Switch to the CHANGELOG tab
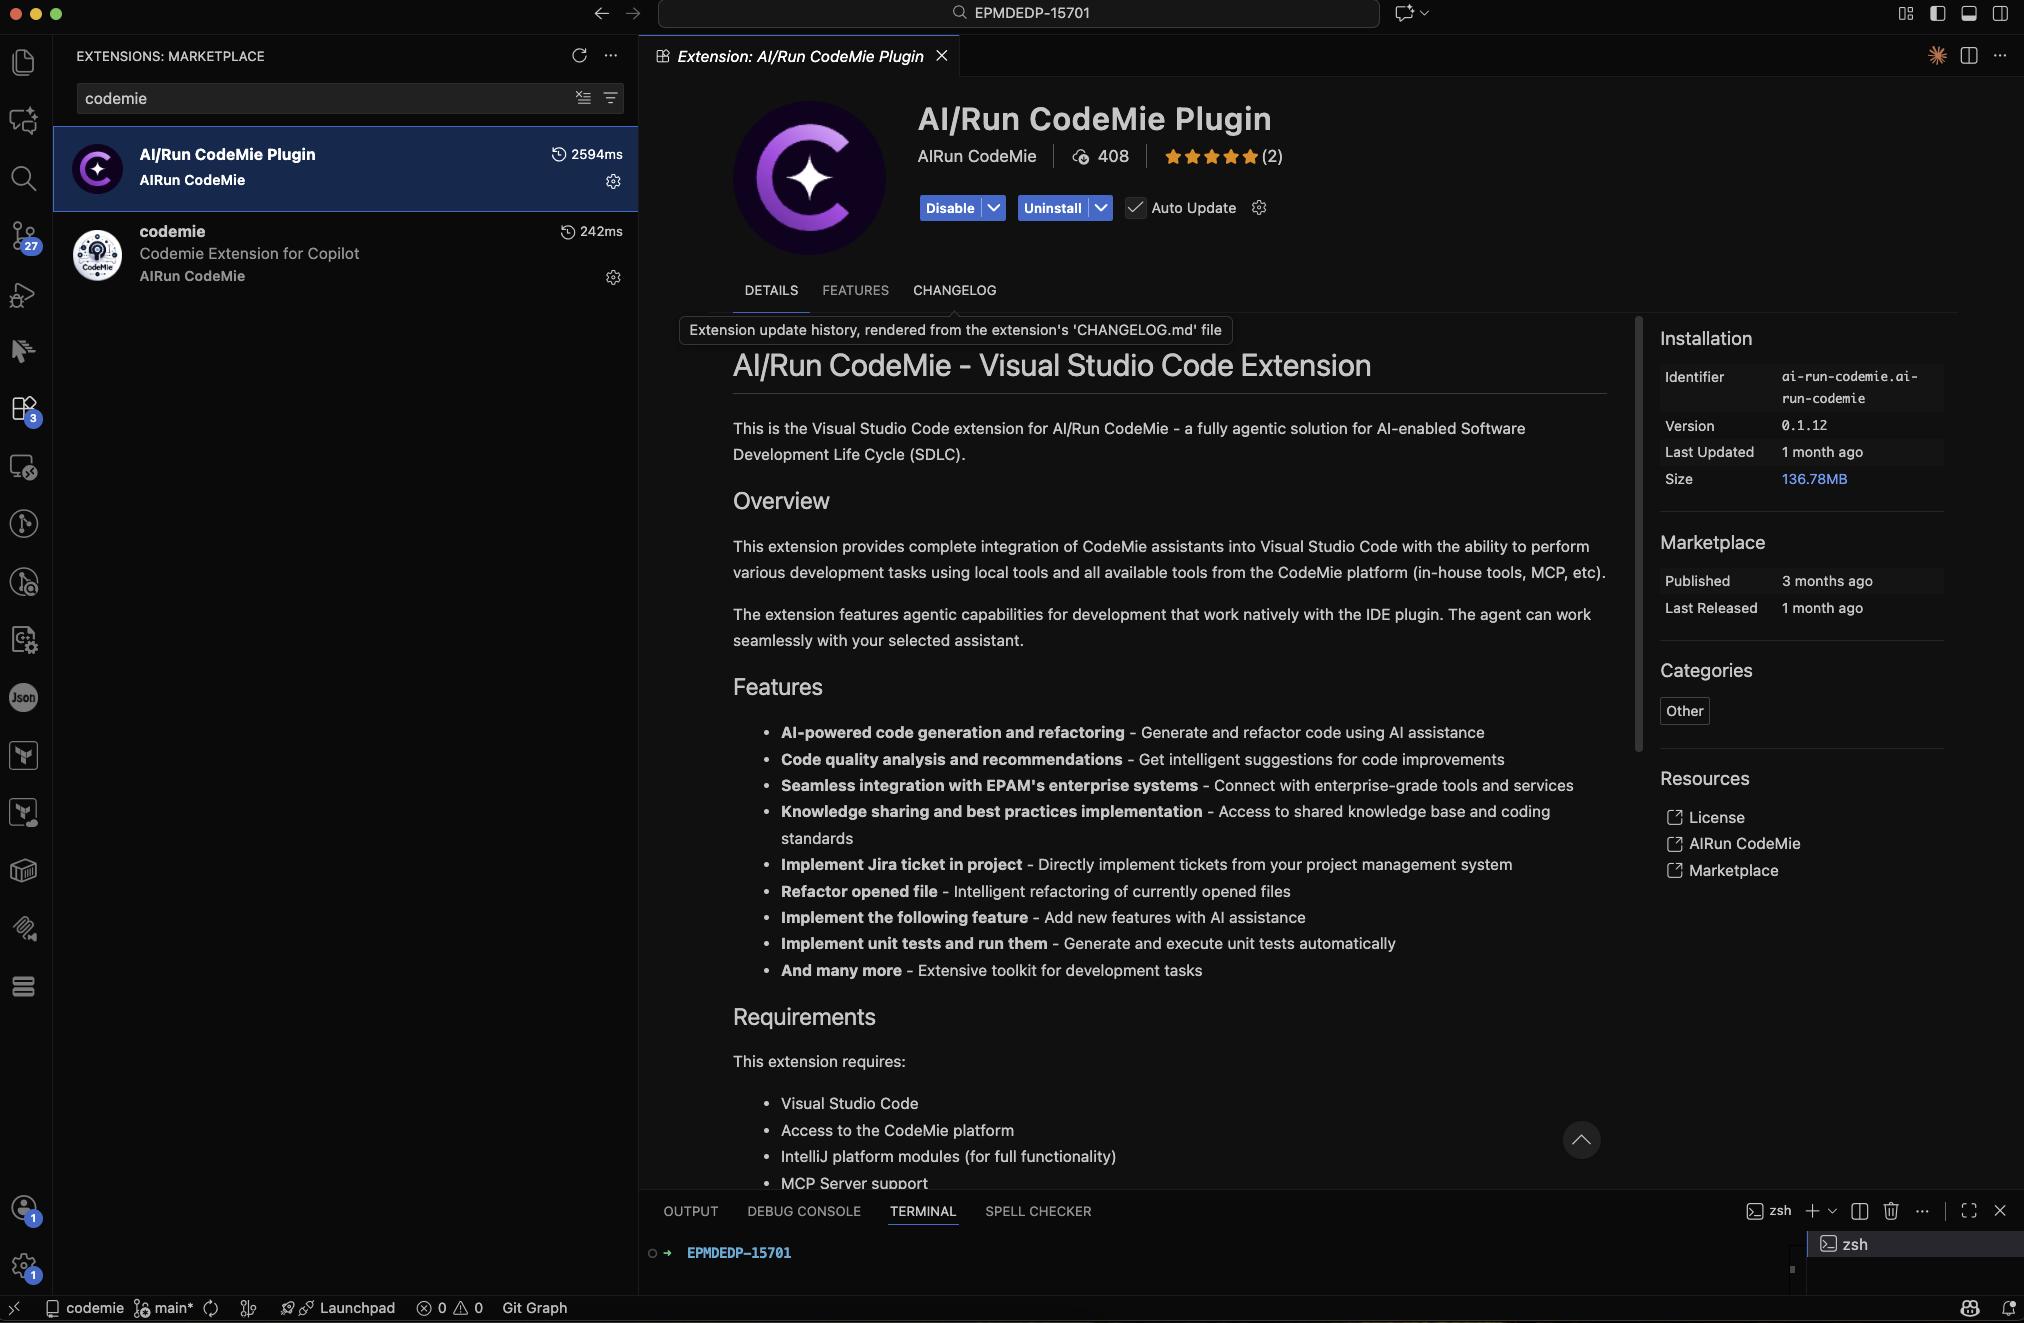 point(954,290)
